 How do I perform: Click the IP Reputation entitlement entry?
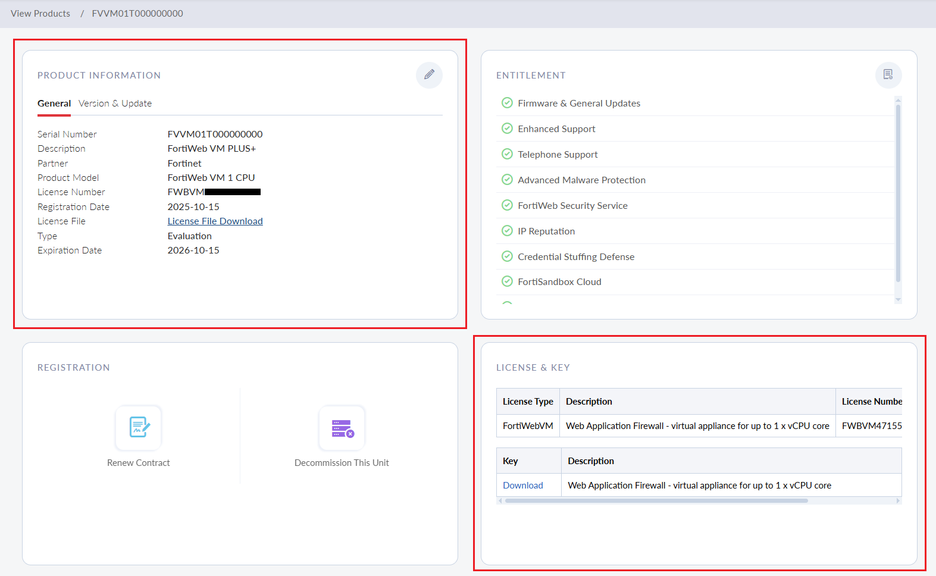click(x=546, y=231)
